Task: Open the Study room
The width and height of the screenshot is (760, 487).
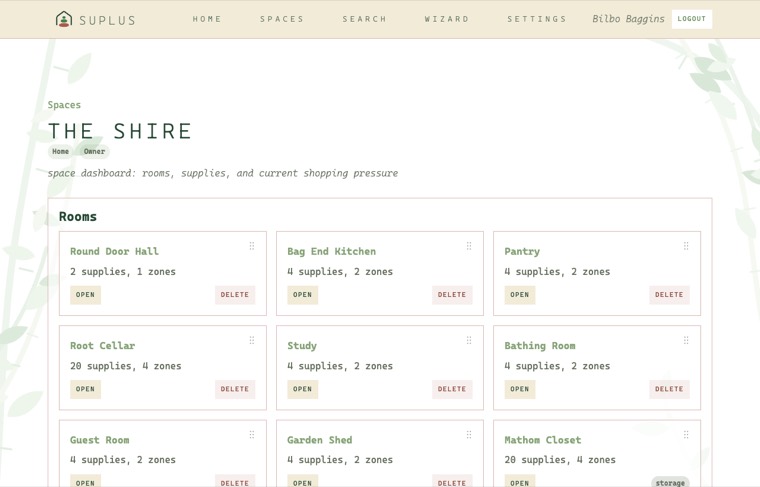Action: 302,389
